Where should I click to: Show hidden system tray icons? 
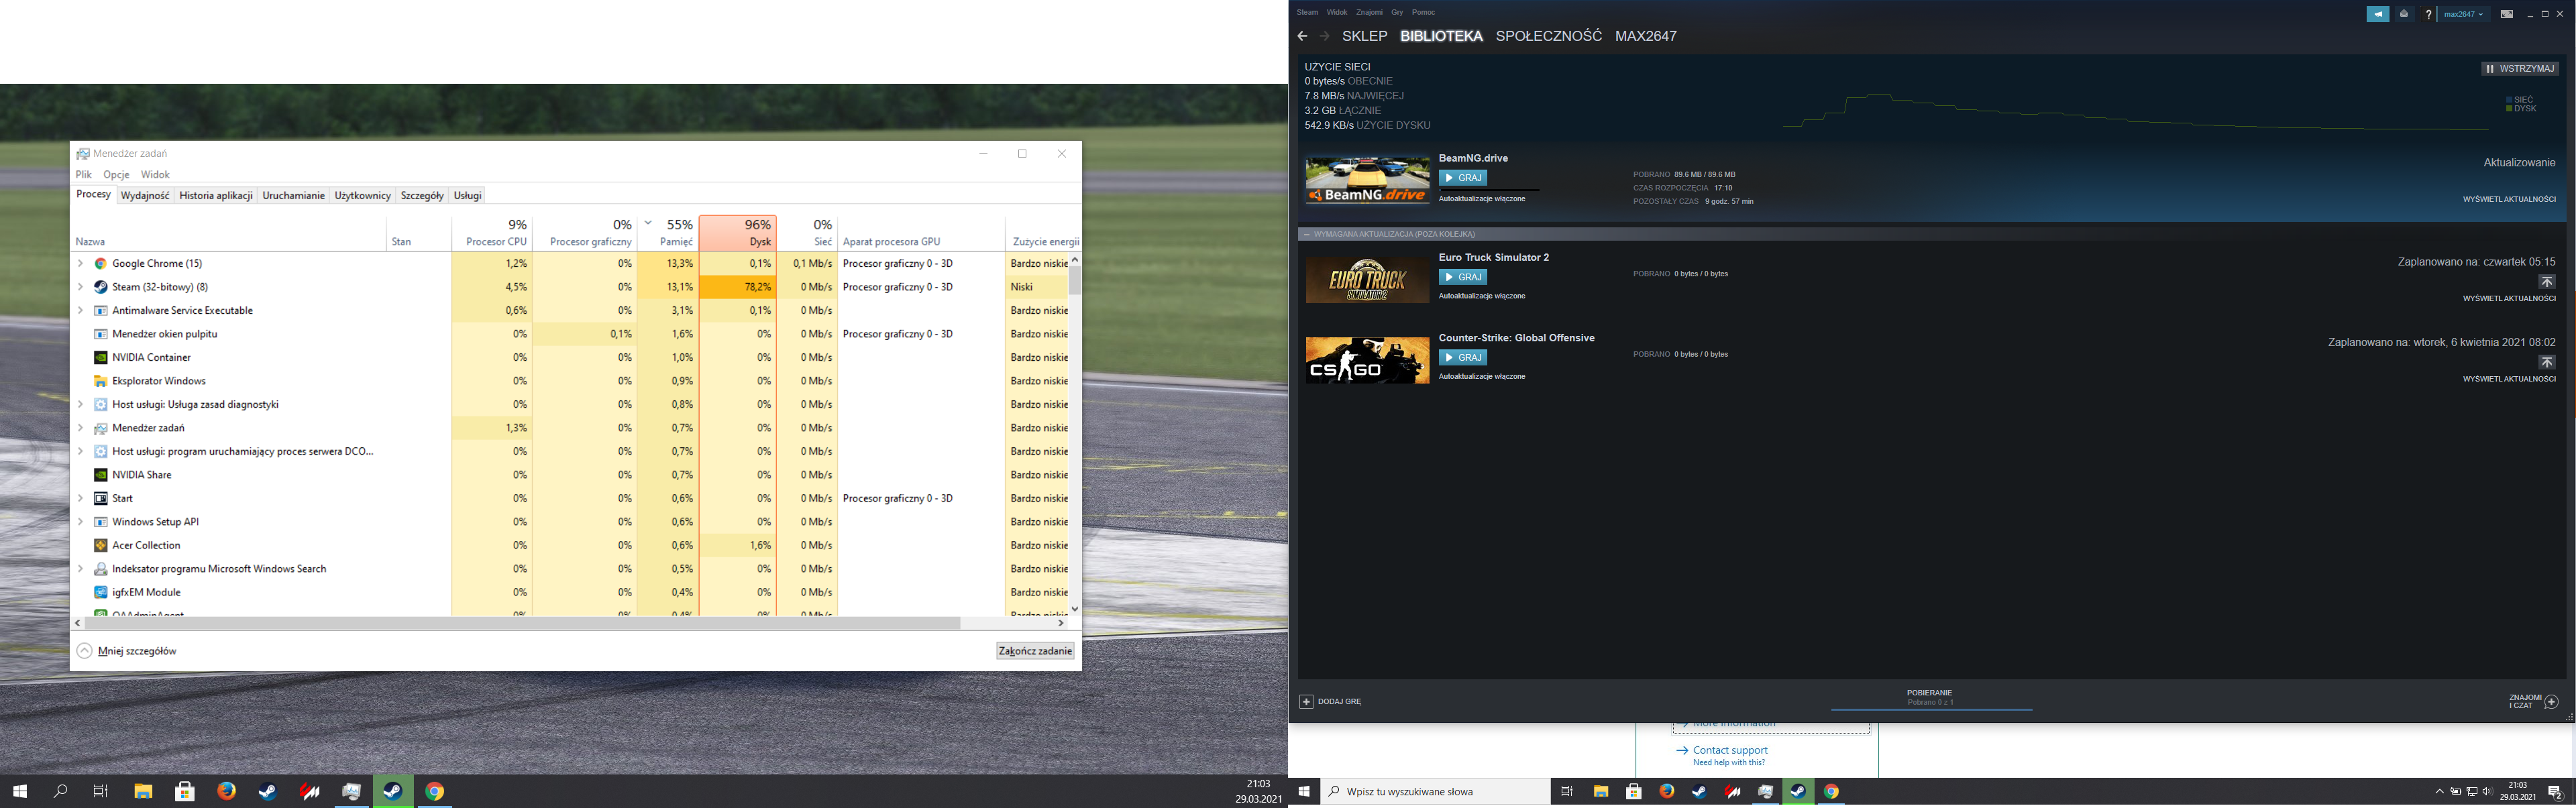tap(2439, 791)
